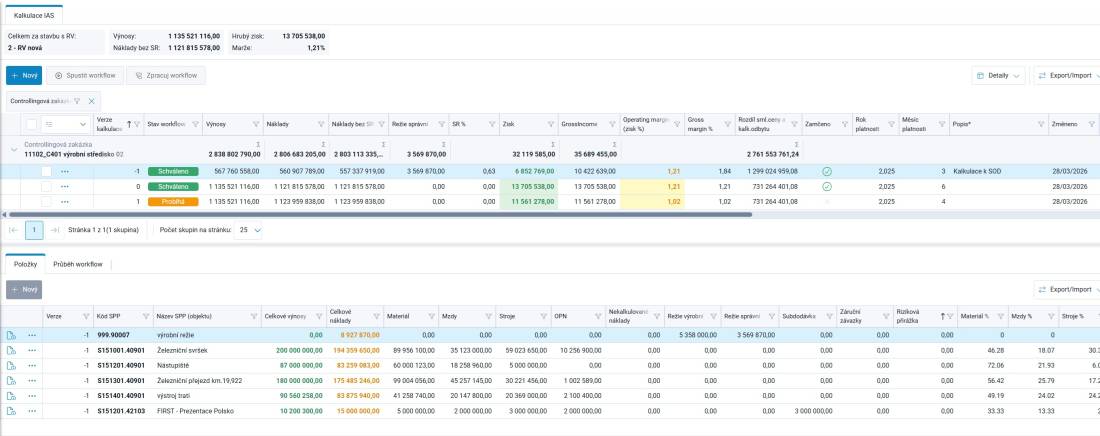Click the highlighted Zisk cell 13 705 538,00
1100x436 pixels.
528,187
